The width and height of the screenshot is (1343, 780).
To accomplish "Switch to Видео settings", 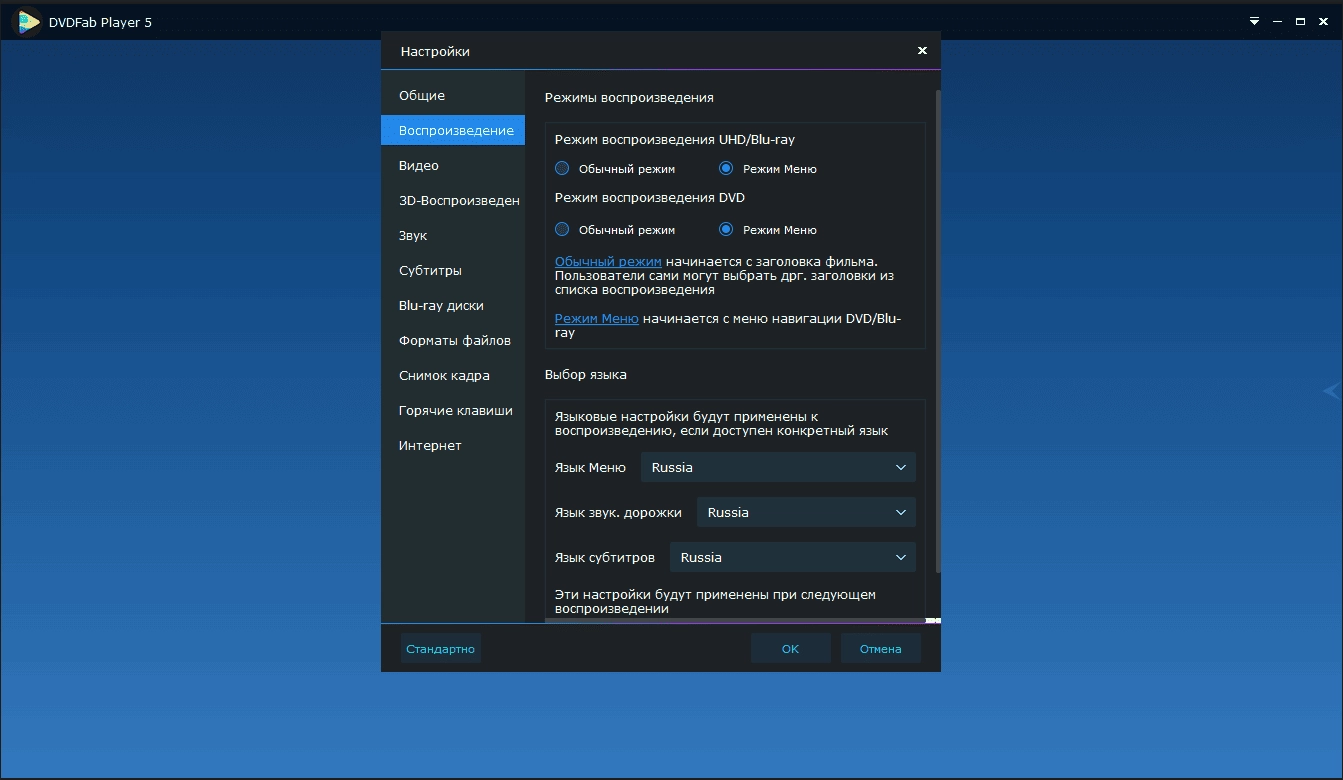I will coord(453,165).
